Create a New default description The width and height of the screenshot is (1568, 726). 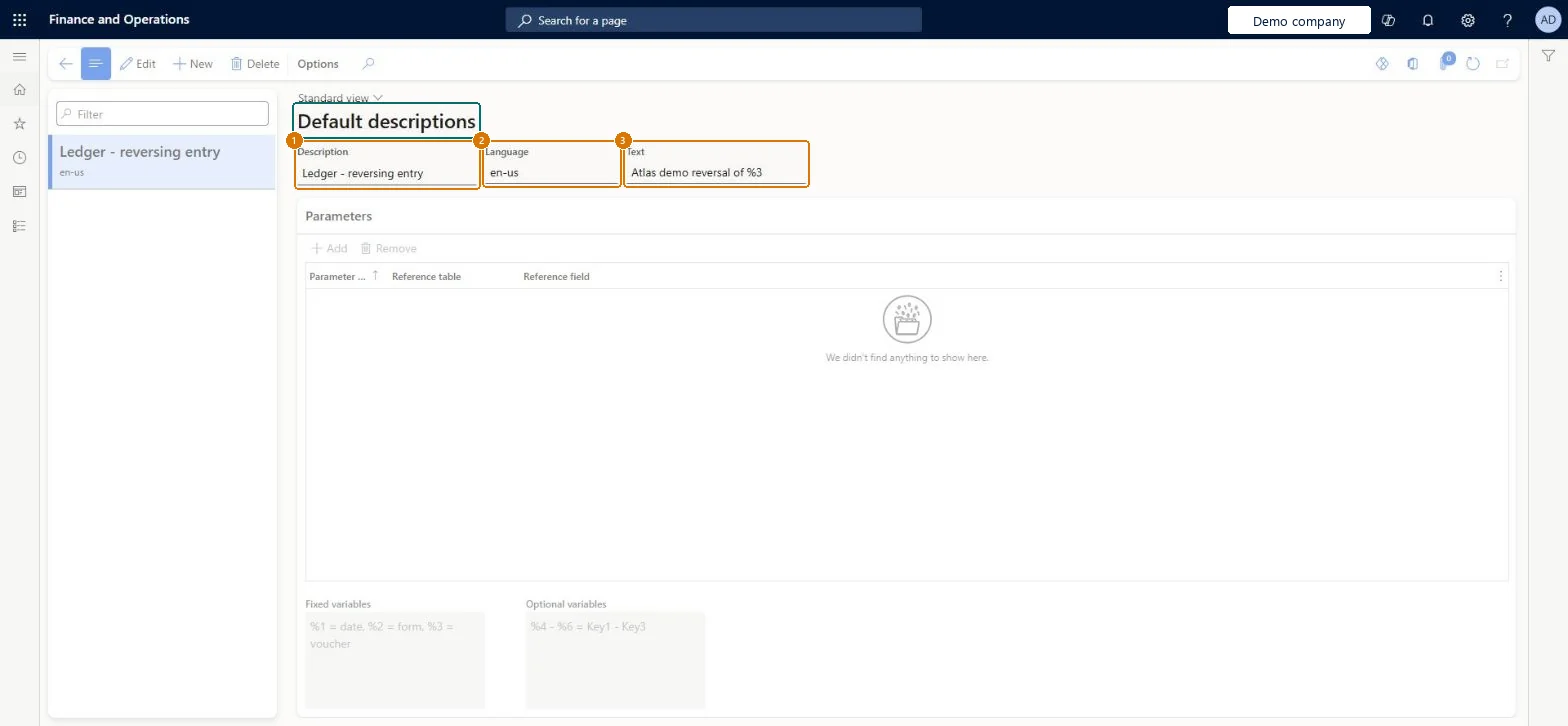(193, 64)
